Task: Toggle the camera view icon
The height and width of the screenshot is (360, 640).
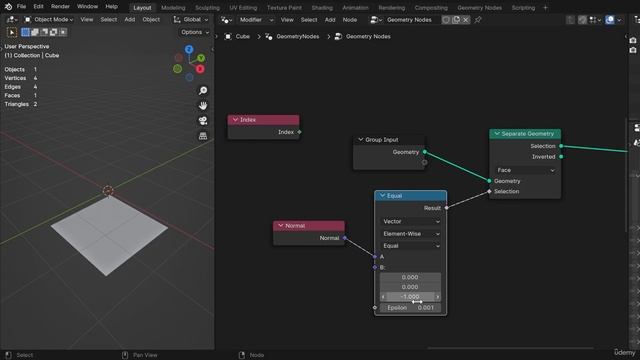Action: point(203,121)
